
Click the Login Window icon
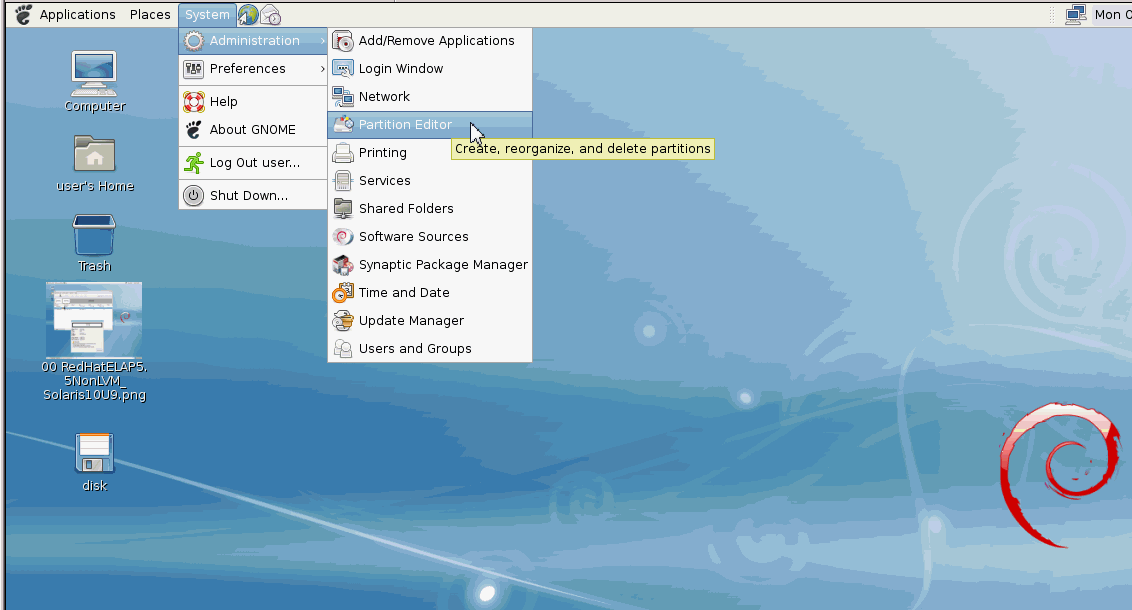pyautogui.click(x=343, y=69)
